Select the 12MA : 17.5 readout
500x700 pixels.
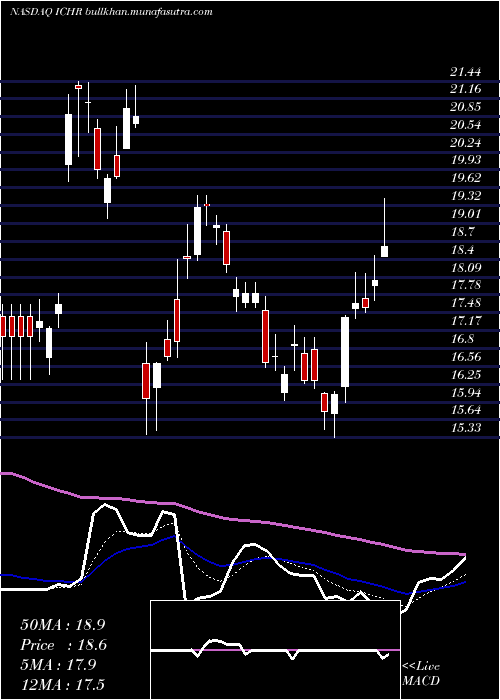[62, 684]
